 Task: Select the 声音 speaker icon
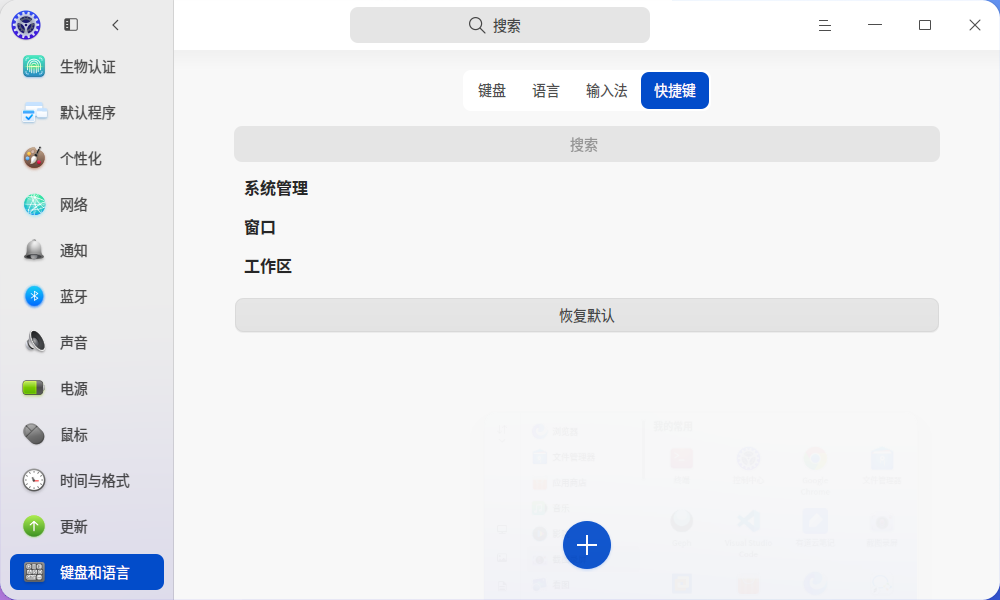point(34,342)
